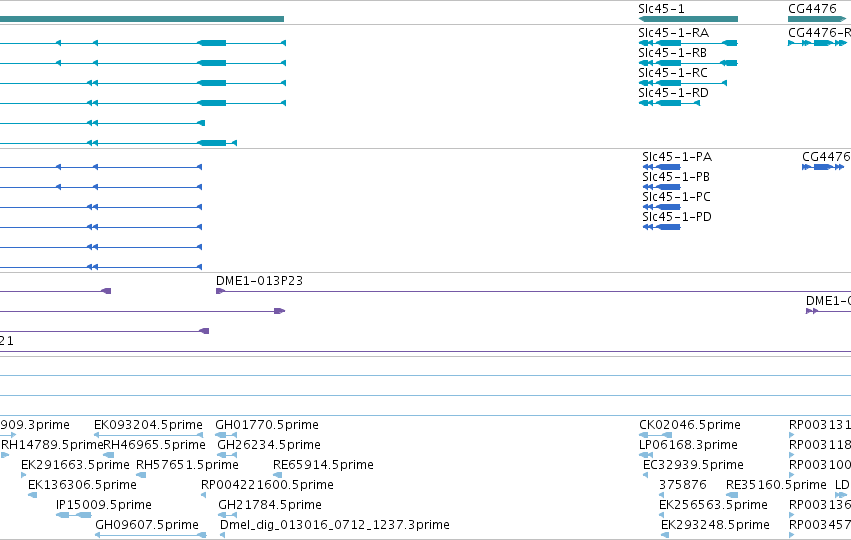The height and width of the screenshot is (540, 851).
Task: Select transcript Slc45-1-RC
Action: (x=683, y=83)
